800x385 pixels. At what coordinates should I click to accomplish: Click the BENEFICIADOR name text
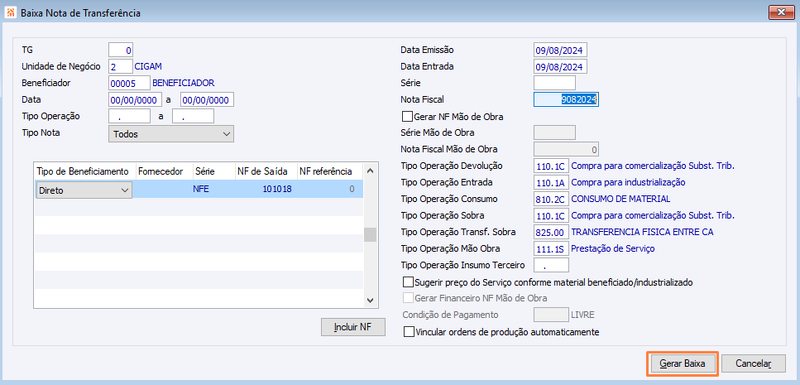(184, 83)
